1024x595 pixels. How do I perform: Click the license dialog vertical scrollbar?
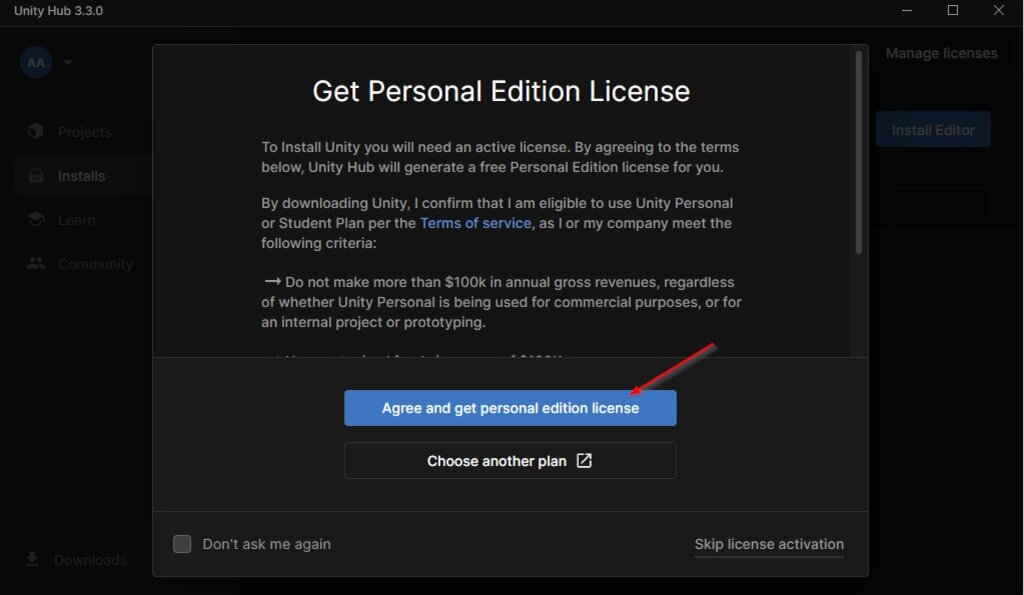point(858,152)
